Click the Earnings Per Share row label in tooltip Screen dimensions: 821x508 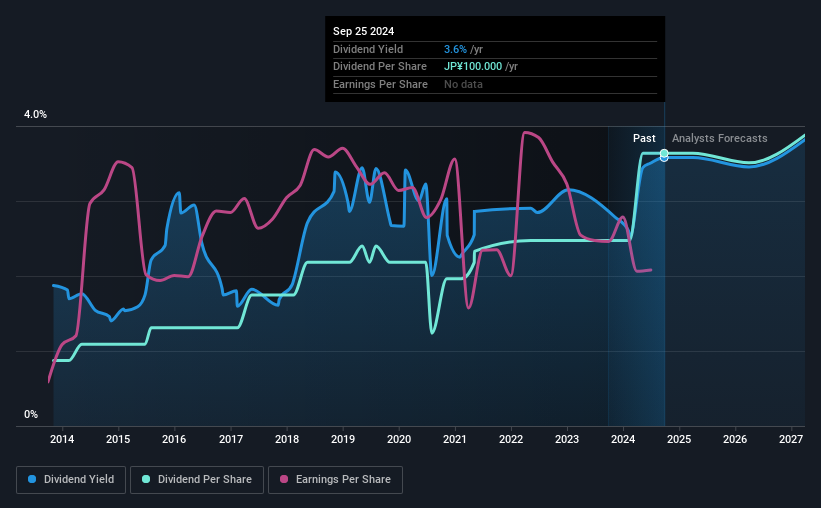tap(380, 84)
